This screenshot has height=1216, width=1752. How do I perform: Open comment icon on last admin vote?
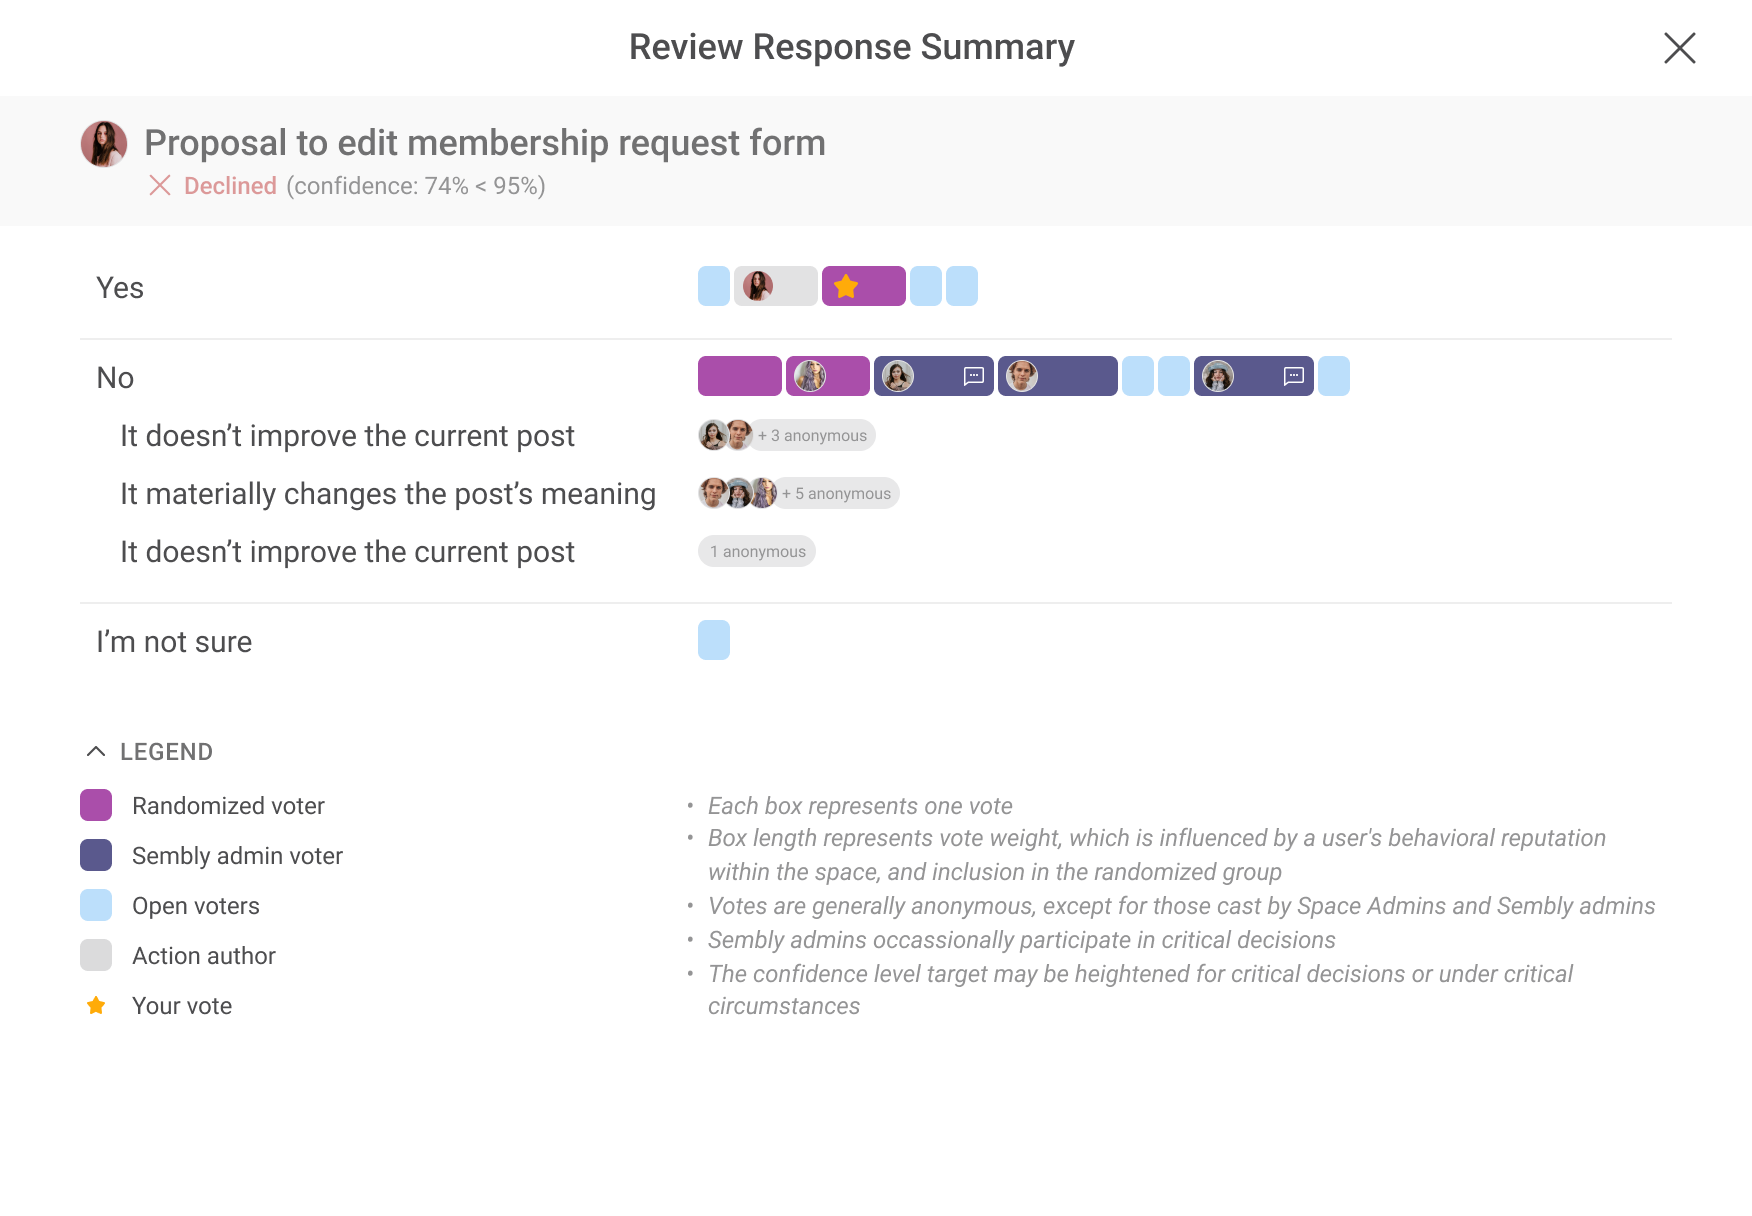(x=1293, y=376)
